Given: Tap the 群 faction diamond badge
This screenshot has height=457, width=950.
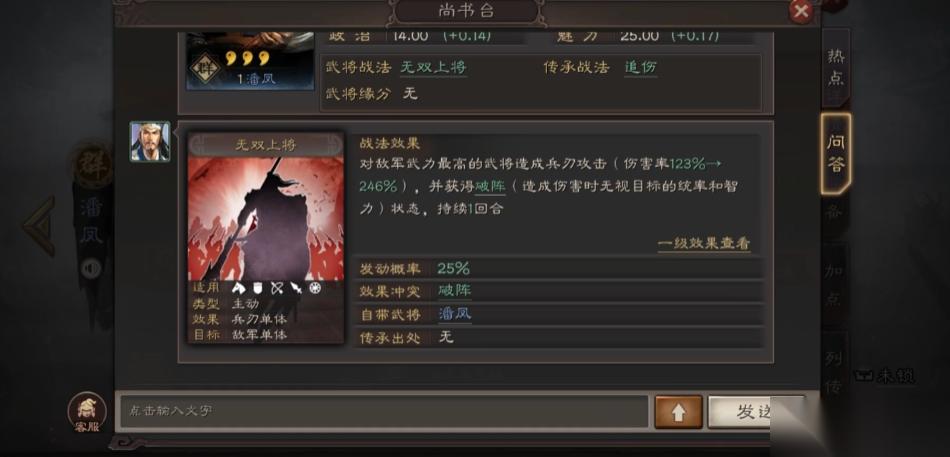Looking at the screenshot, I should pyautogui.click(x=205, y=68).
